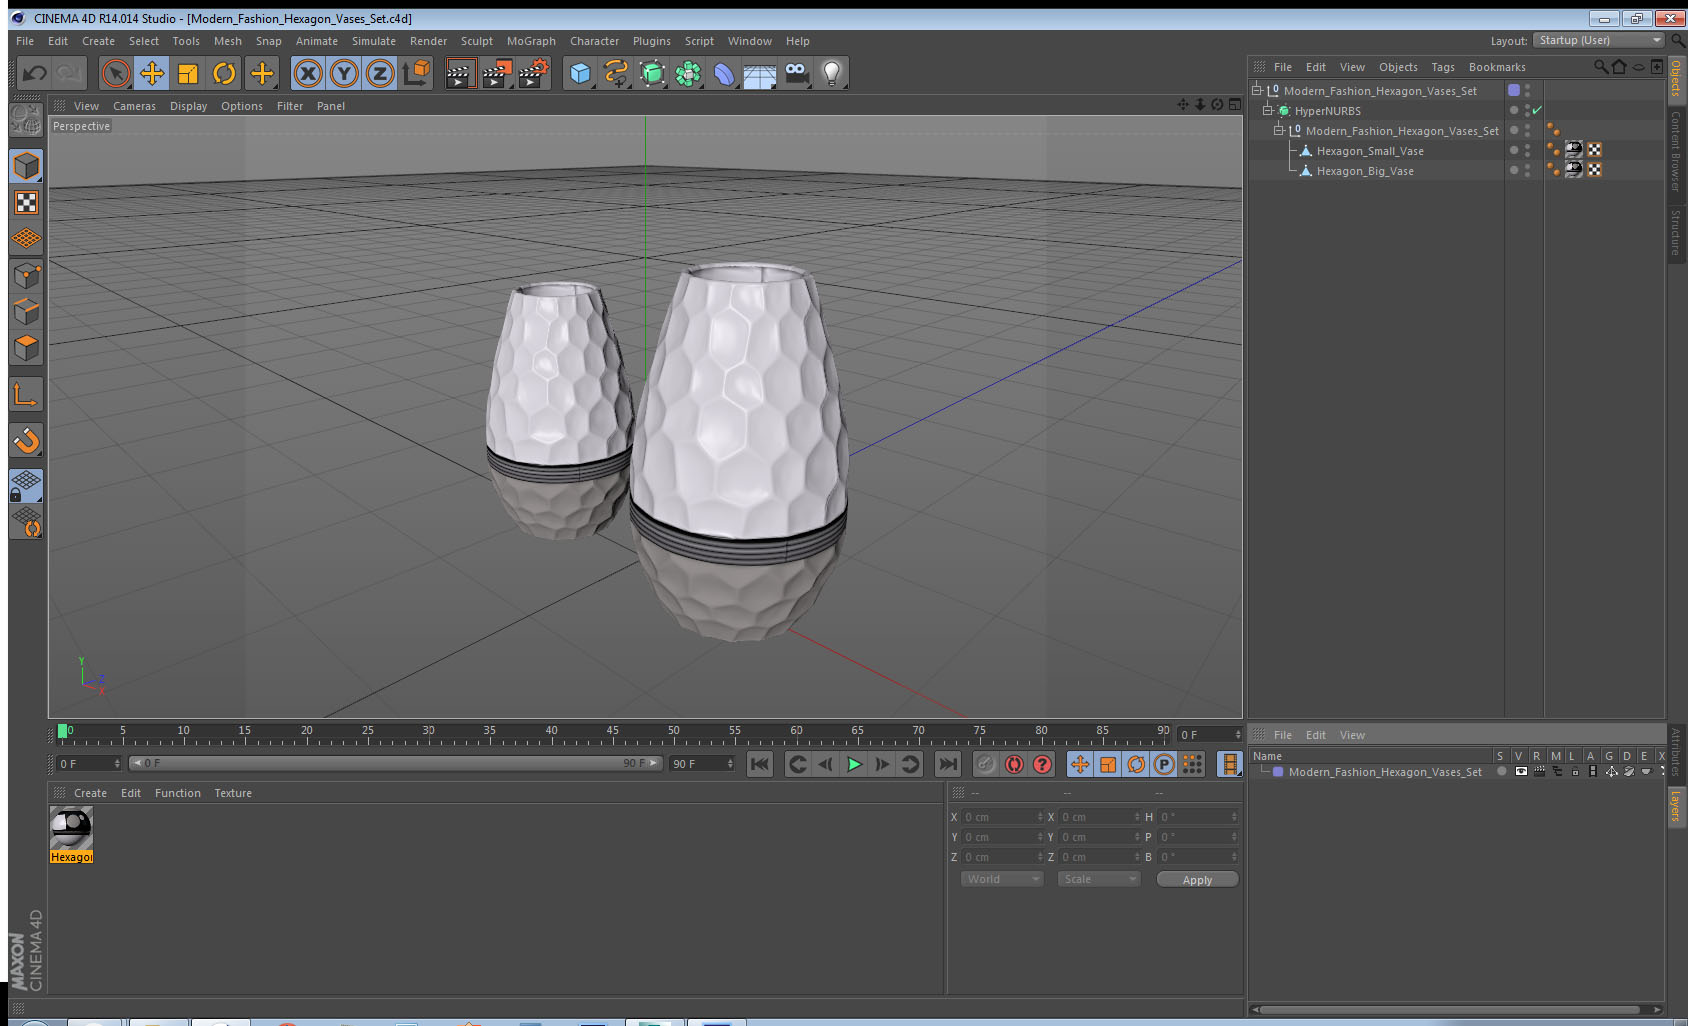Add a Light object

pos(832,73)
